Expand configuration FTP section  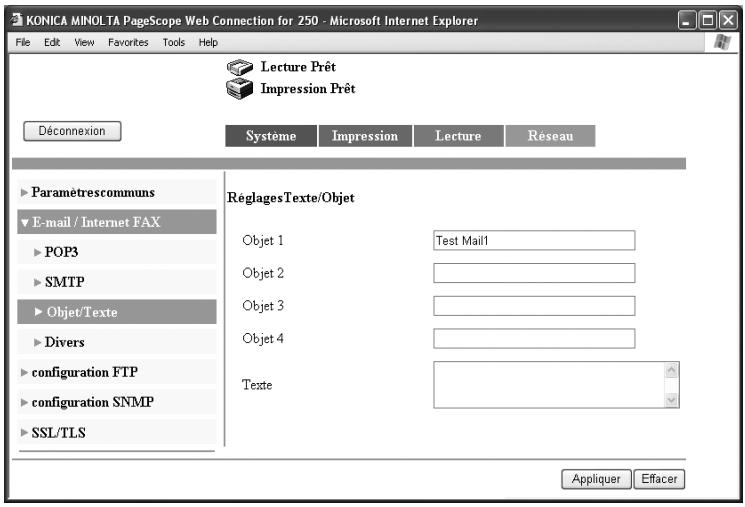point(116,372)
